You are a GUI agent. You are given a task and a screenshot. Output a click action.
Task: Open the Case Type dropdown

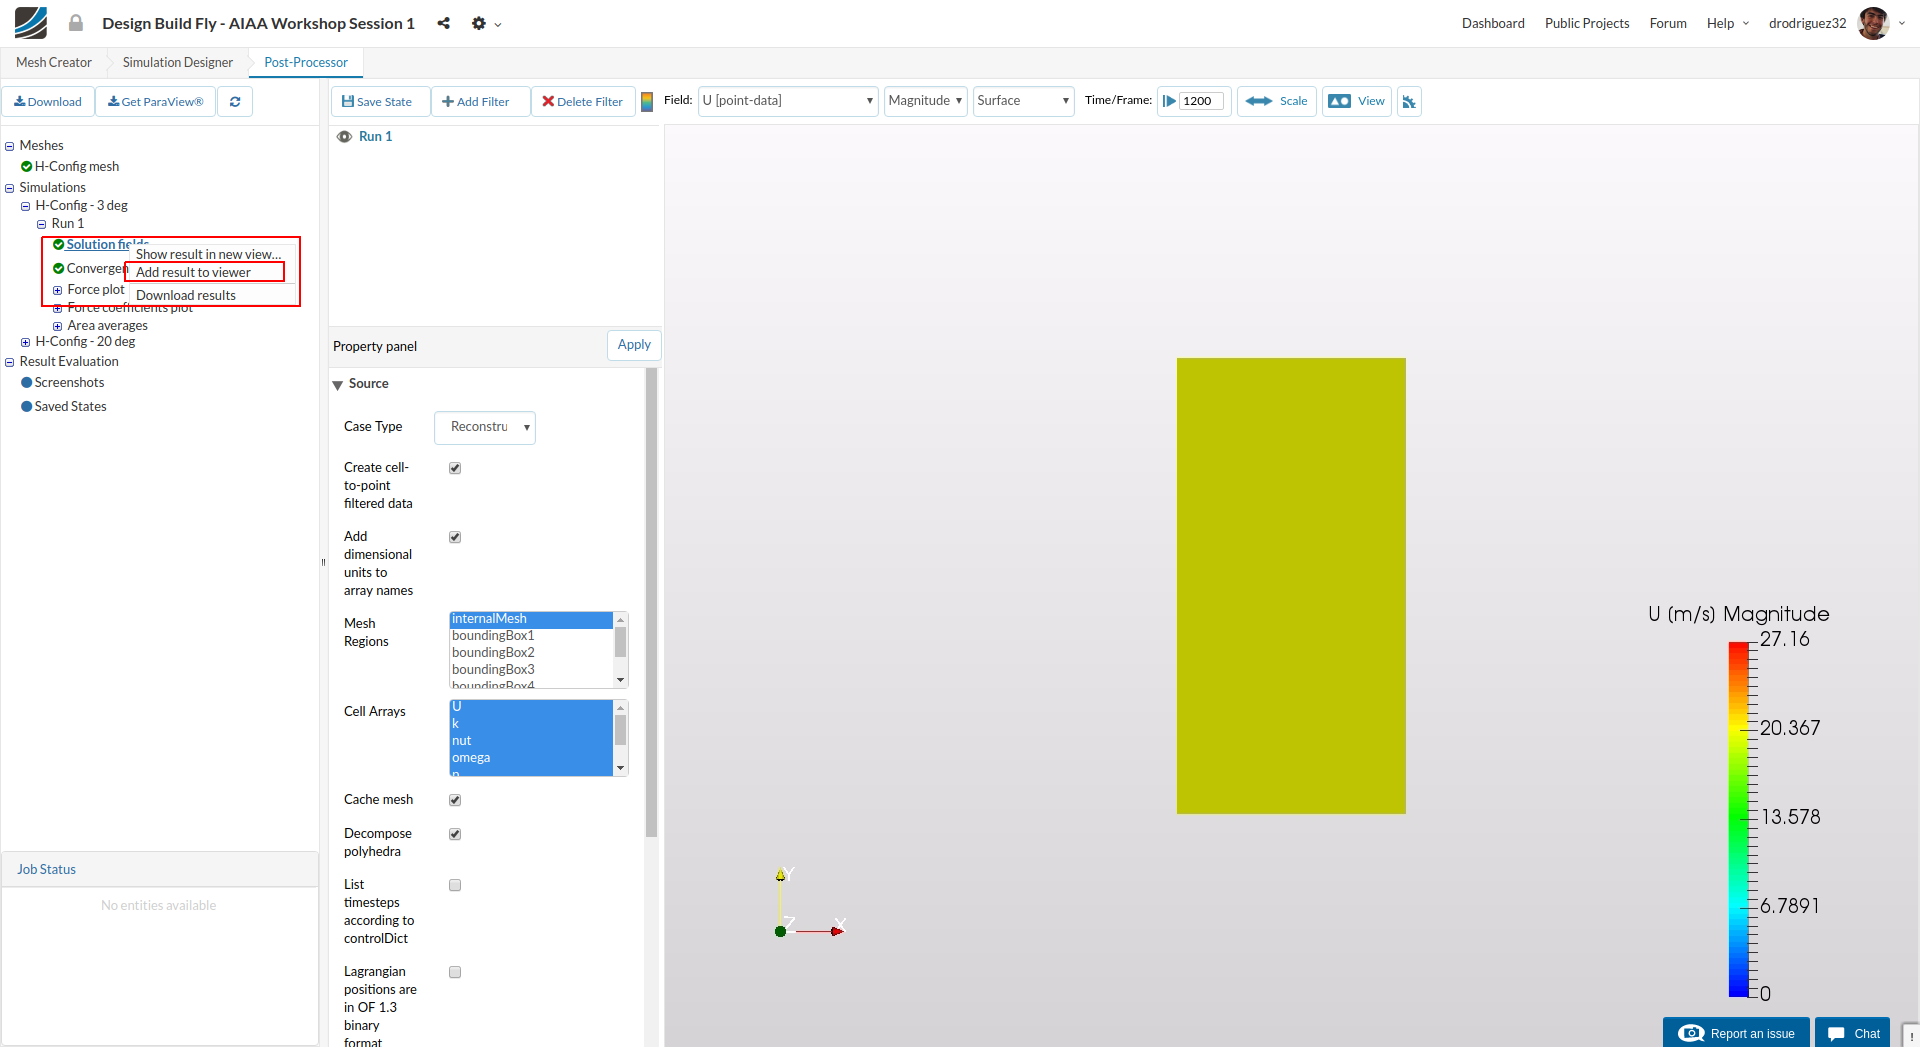(485, 427)
